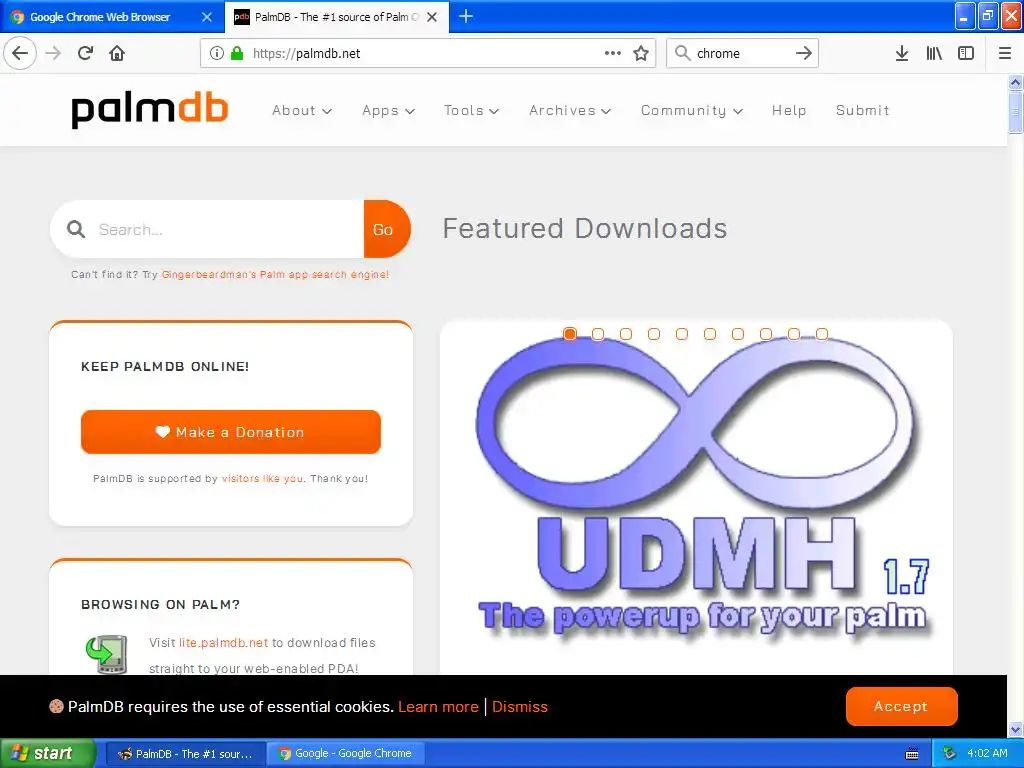Expand the Community dropdown menu
1024x768 pixels.
tap(692, 110)
